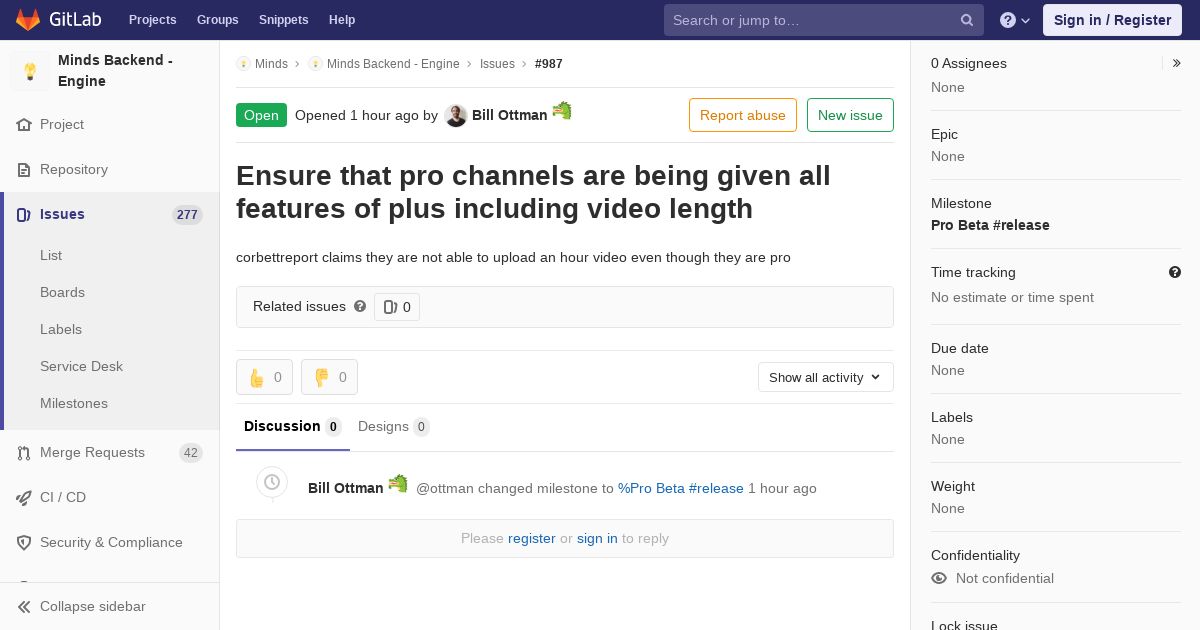Viewport: 1200px width, 630px height.
Task: Click the Minds breadcrumb lightbulb icon
Action: click(243, 64)
